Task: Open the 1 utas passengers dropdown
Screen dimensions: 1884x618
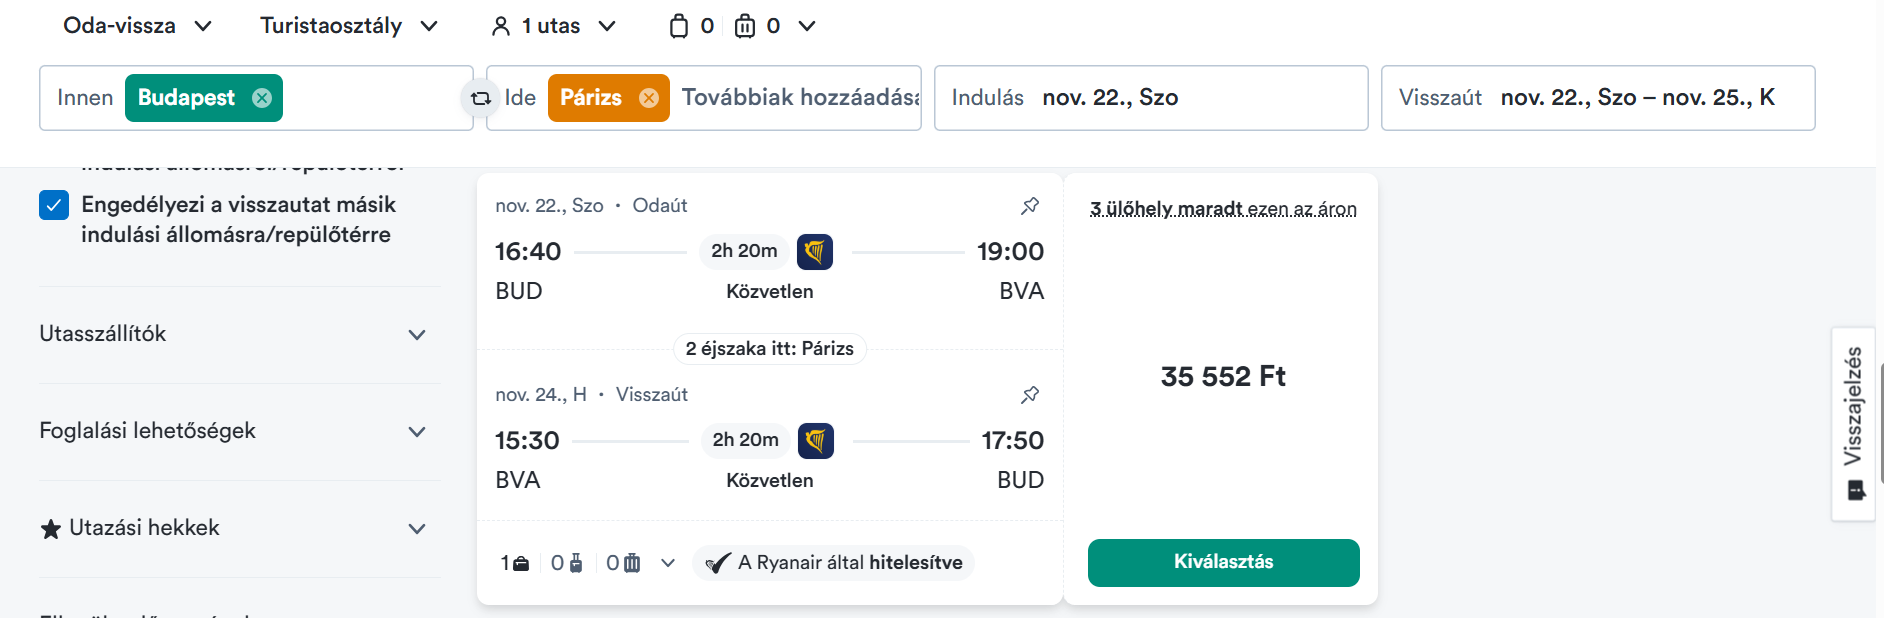Action: (553, 26)
